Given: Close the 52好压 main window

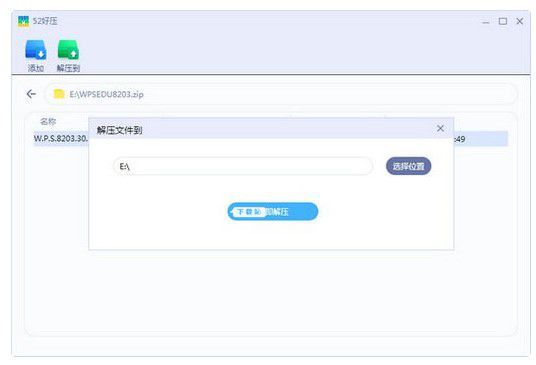Looking at the screenshot, I should coord(520,21).
